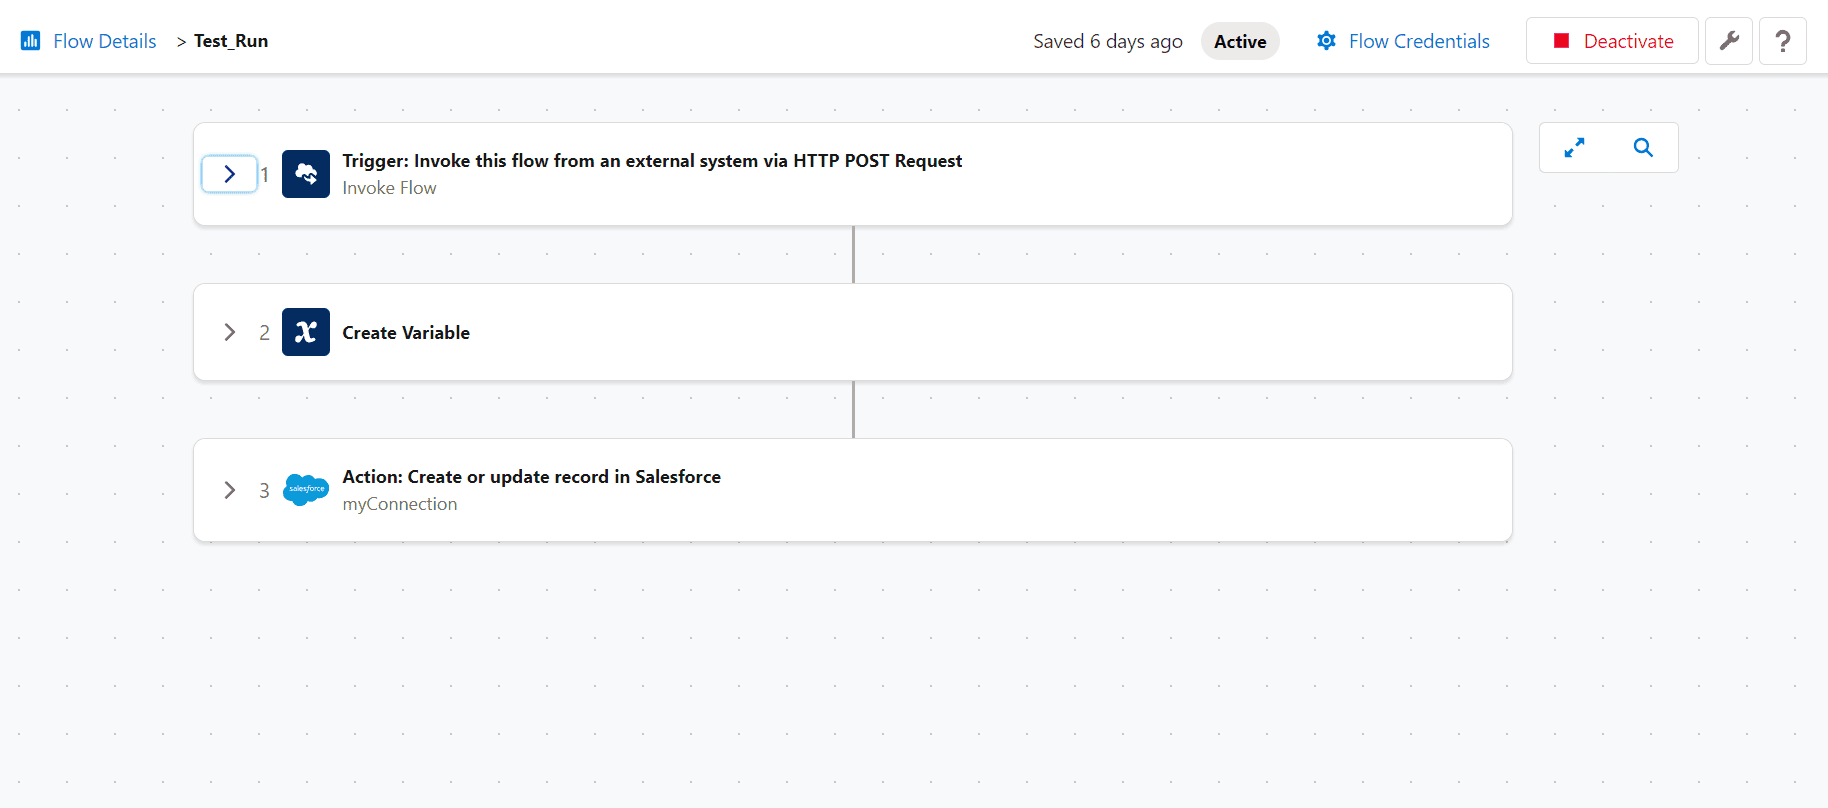Click the red stop square in Deactivate

click(1561, 41)
